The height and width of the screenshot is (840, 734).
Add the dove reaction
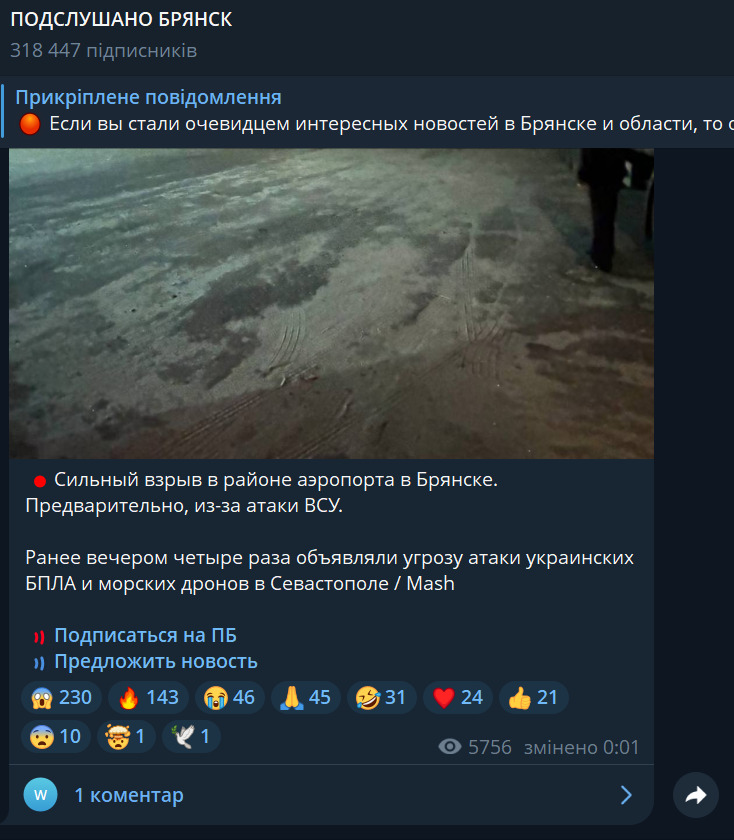[x=191, y=737]
